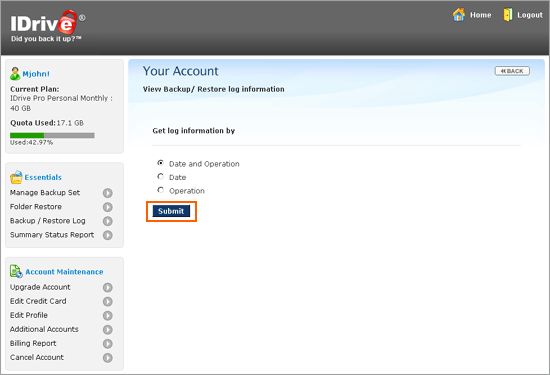The width and height of the screenshot is (550, 375).
Task: Sign out via the Logout link
Action: click(530, 15)
